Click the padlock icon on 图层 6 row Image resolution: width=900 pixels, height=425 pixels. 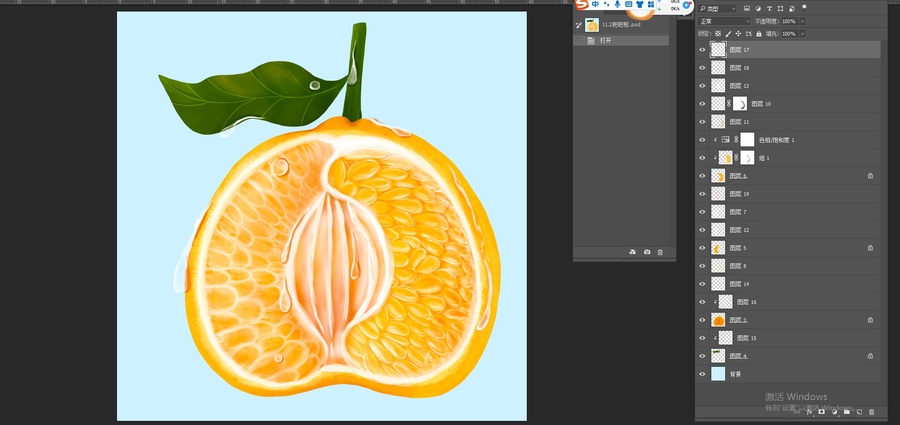point(871,176)
